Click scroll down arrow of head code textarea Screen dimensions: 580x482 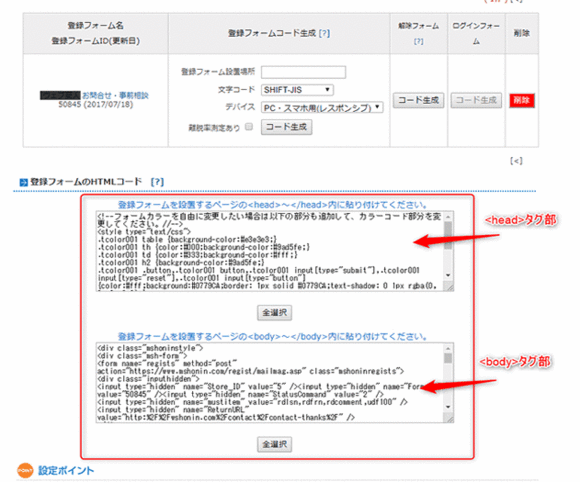(x=448, y=275)
